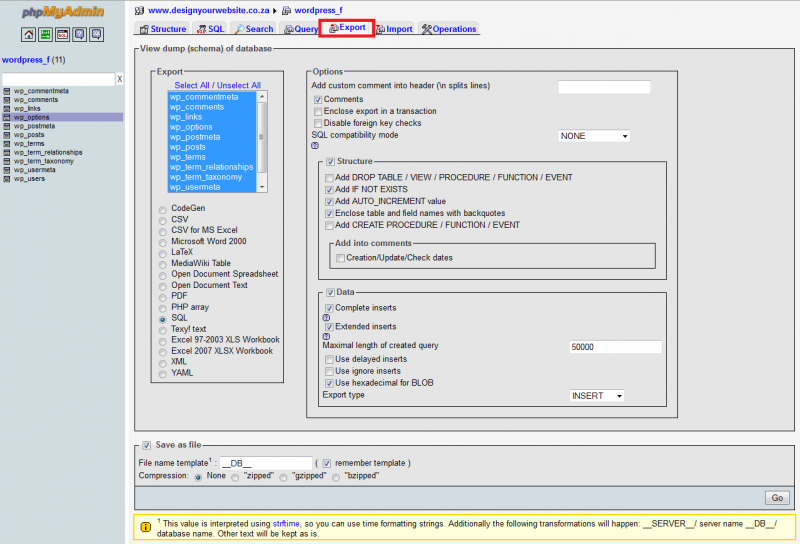Image resolution: width=800 pixels, height=544 pixels.
Task: Go to phpMyAdmin home icon
Action: [29, 35]
